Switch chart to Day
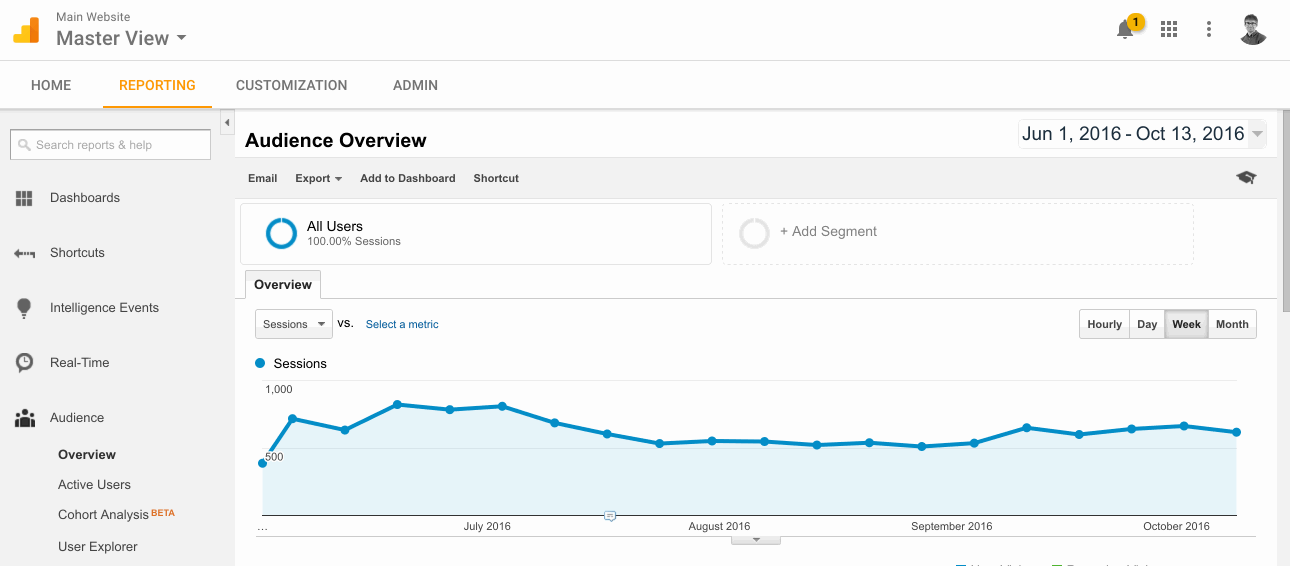Viewport: 1290px width, 566px height. pos(1147,324)
